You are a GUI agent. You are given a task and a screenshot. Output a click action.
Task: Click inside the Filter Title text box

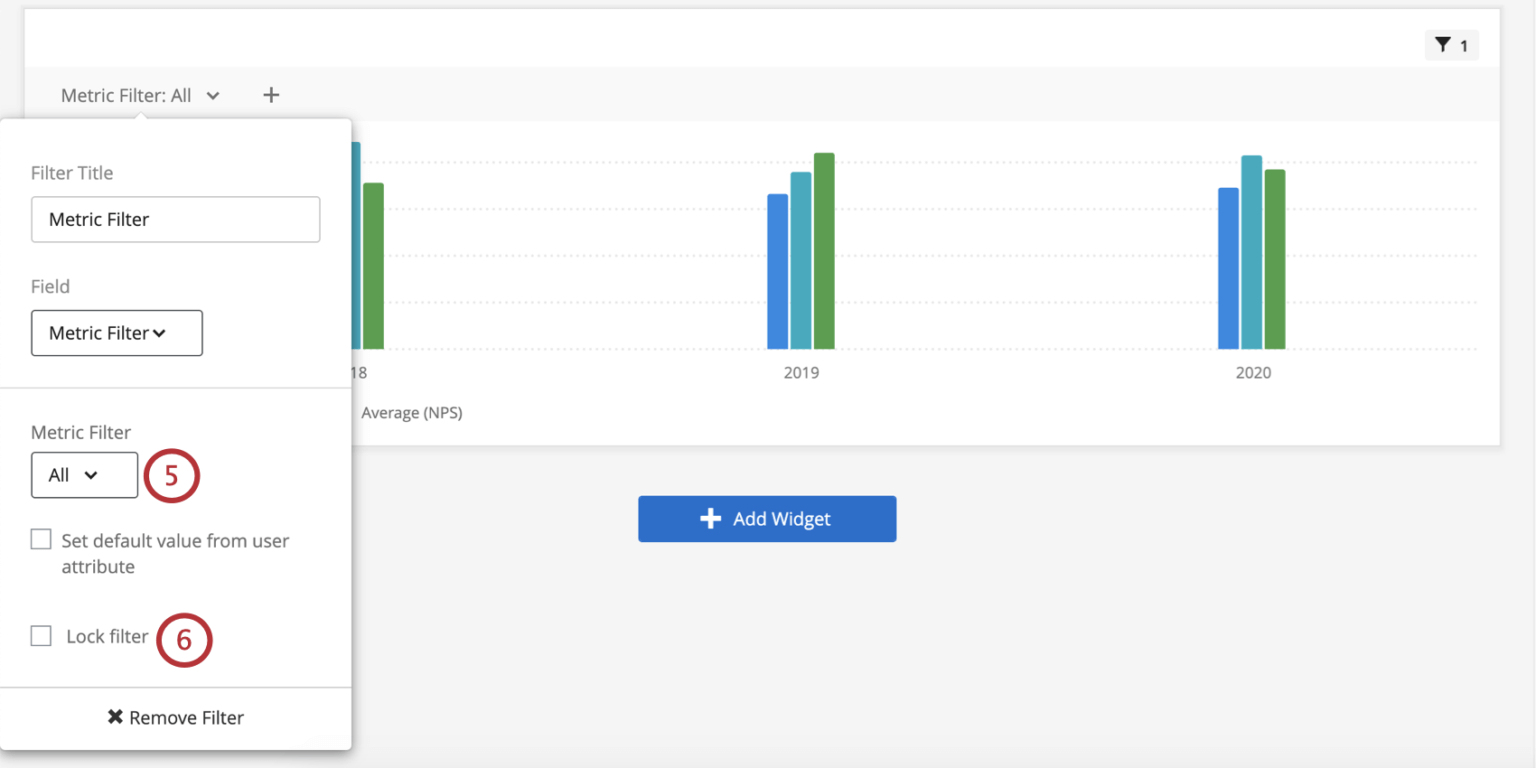click(x=175, y=219)
